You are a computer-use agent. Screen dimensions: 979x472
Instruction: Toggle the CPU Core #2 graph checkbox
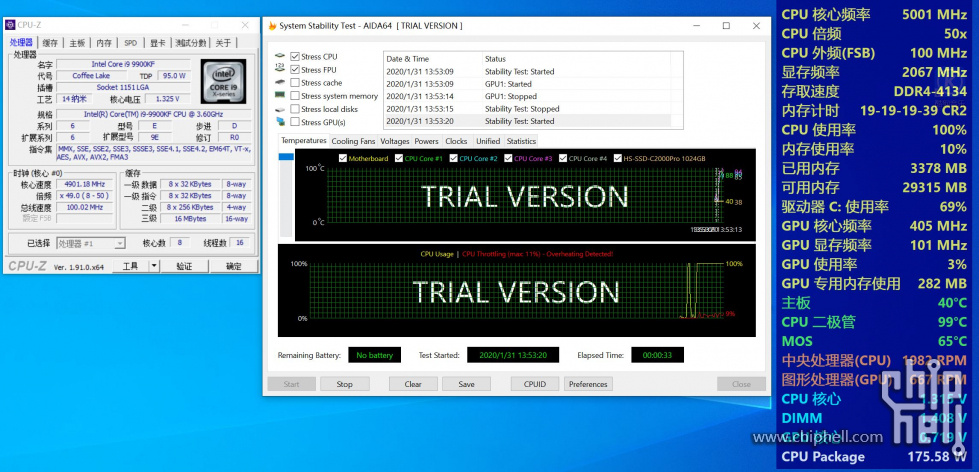pos(453,159)
